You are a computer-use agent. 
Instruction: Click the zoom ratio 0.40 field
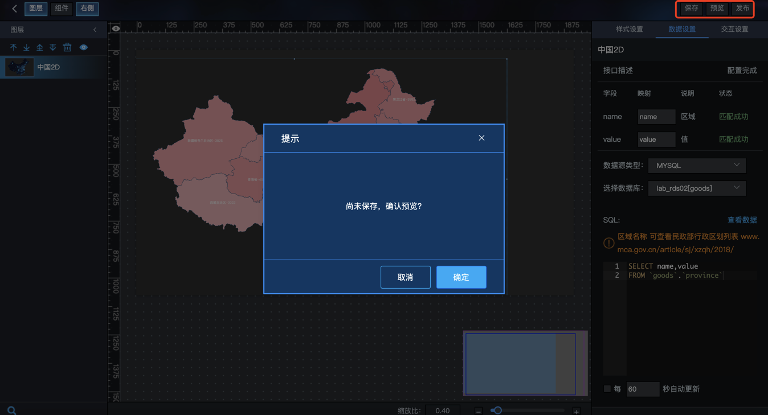coord(442,411)
